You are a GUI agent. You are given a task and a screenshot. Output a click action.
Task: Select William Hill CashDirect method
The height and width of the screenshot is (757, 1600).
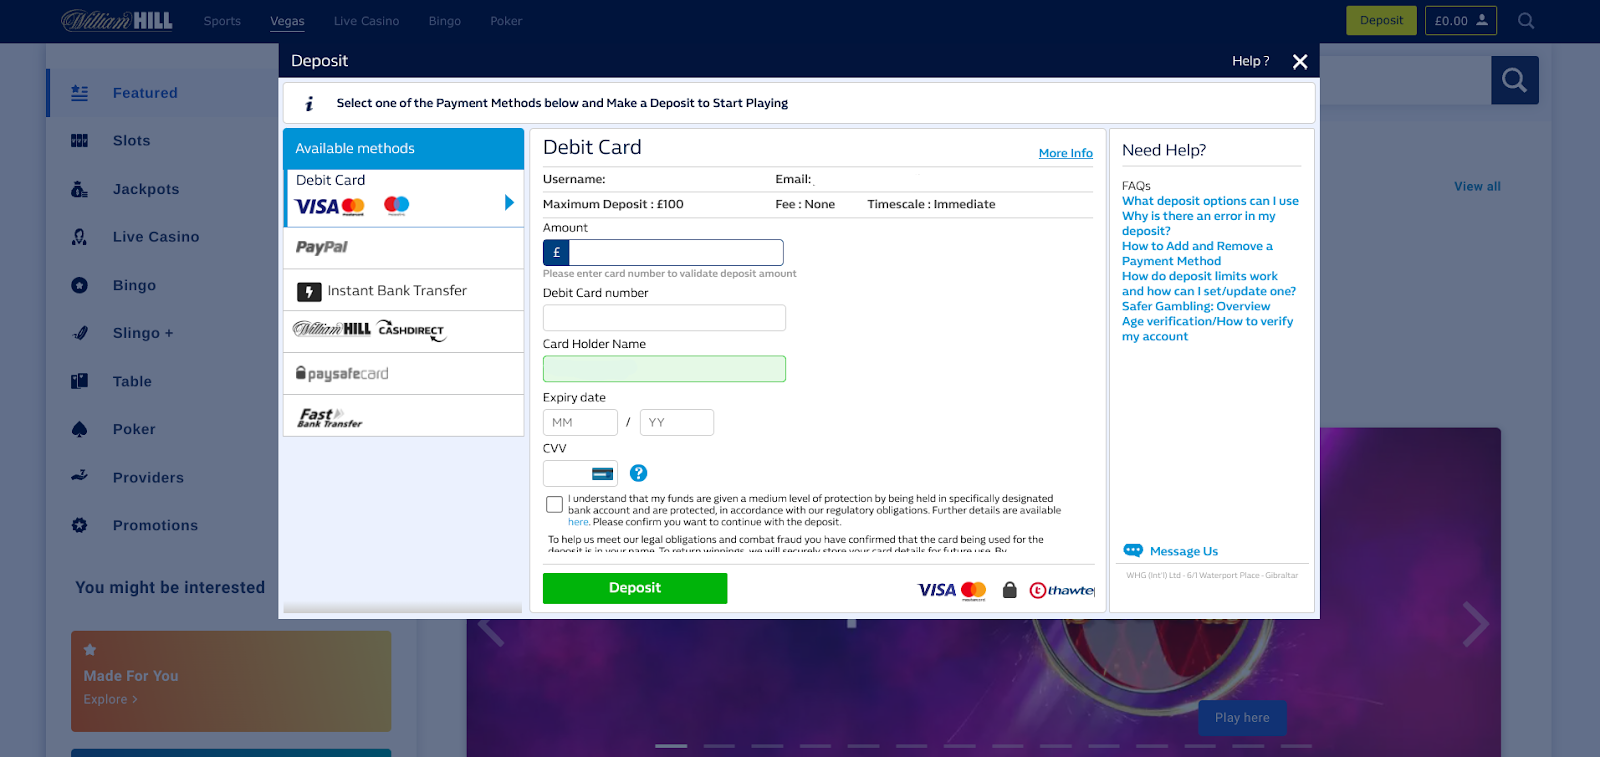coord(404,332)
